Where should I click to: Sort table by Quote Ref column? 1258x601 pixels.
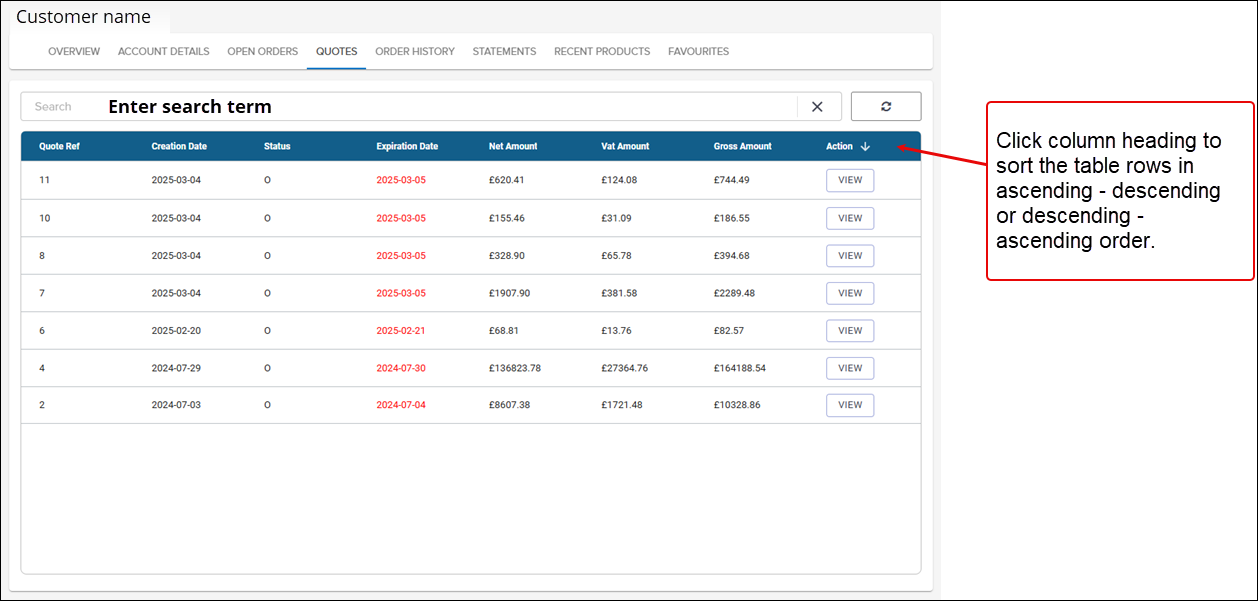(x=59, y=147)
